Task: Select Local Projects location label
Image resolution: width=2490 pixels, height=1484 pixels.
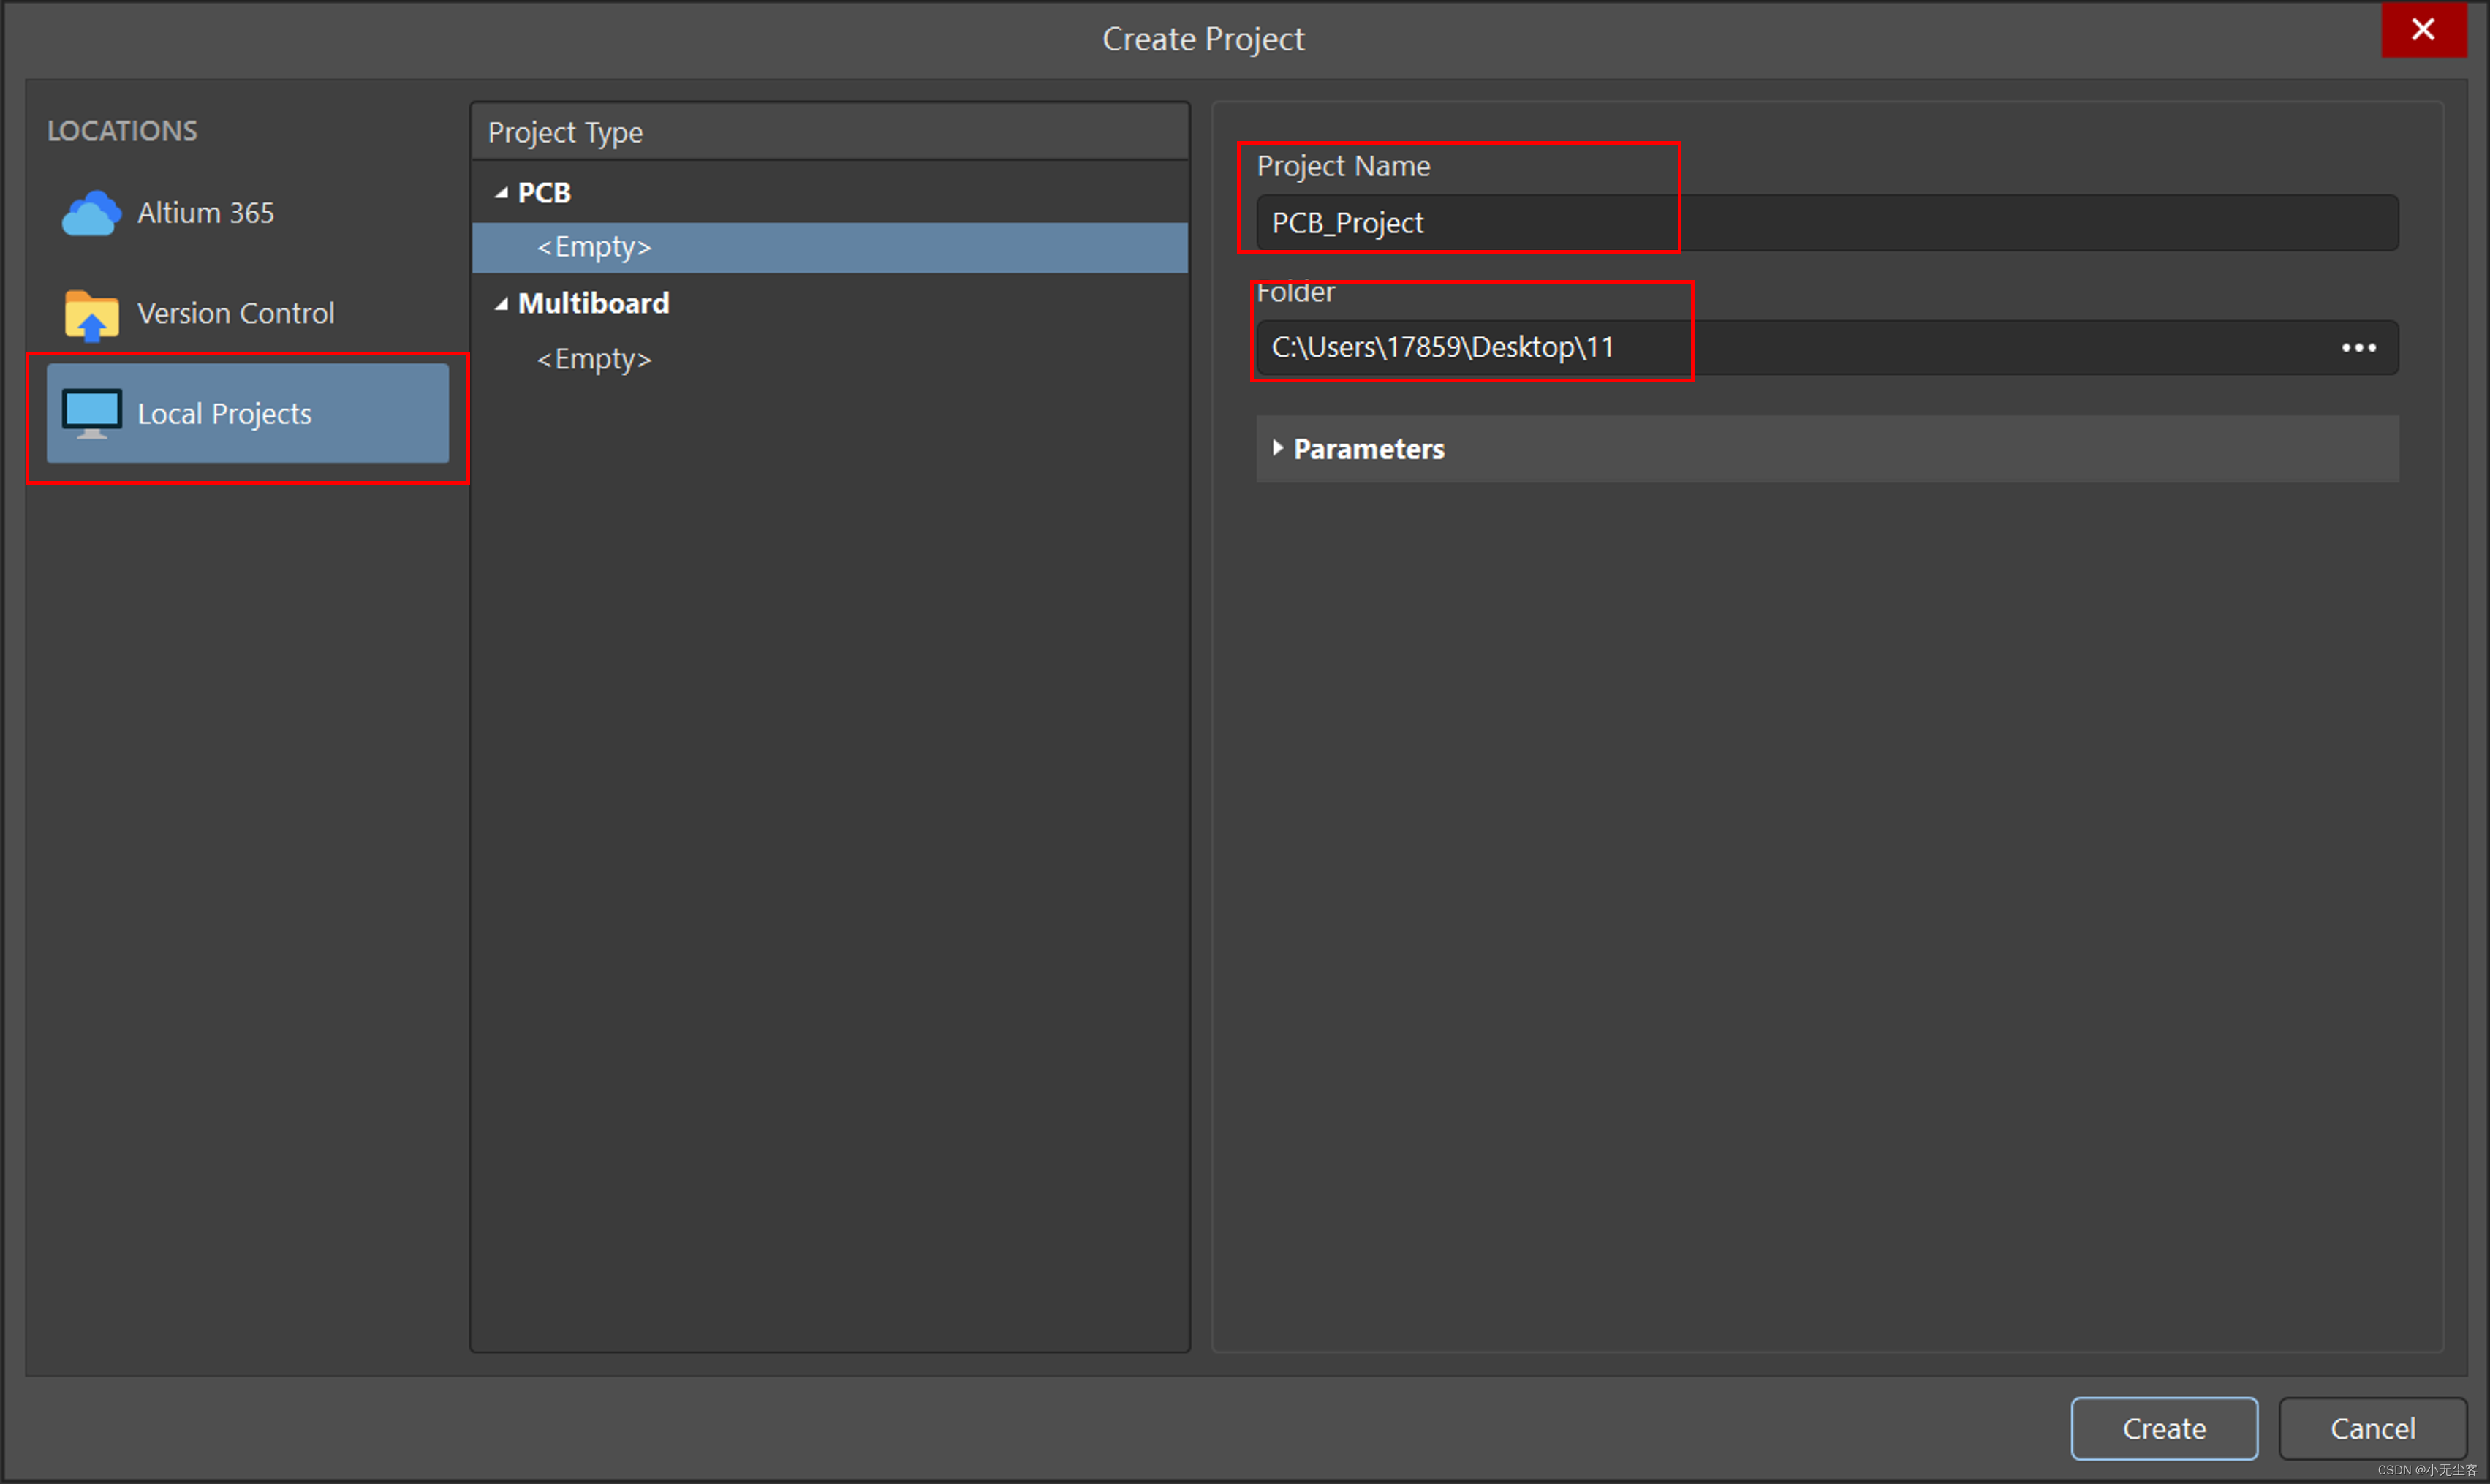Action: [x=224, y=414]
